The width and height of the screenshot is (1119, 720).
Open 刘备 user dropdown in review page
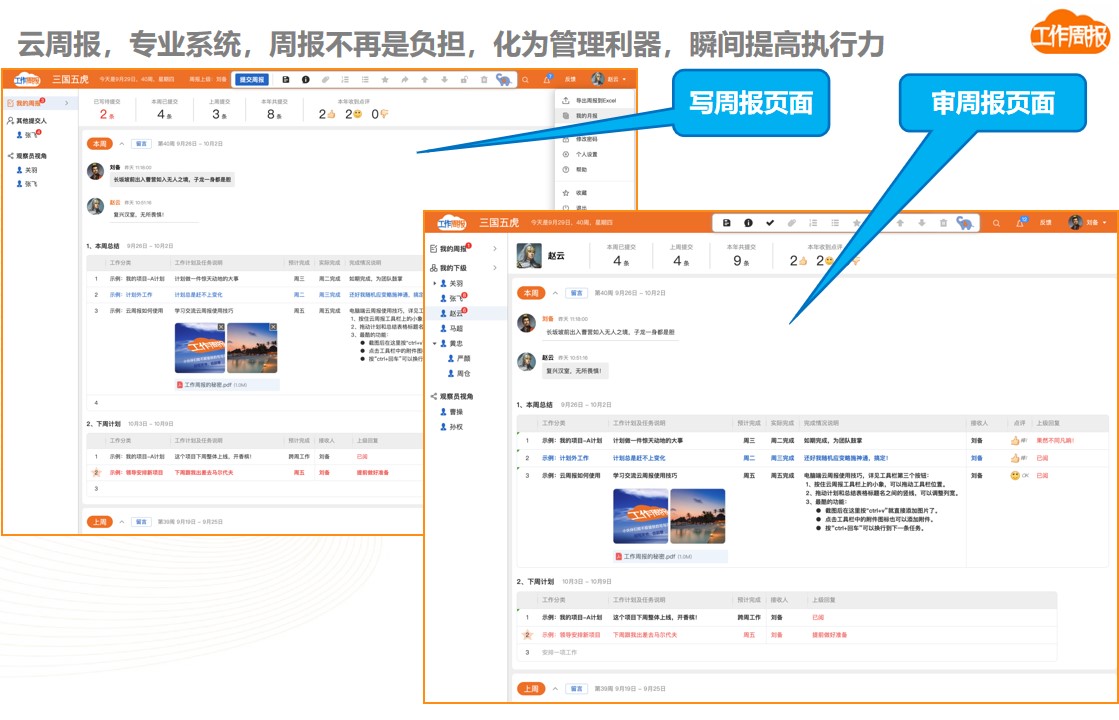(1088, 222)
